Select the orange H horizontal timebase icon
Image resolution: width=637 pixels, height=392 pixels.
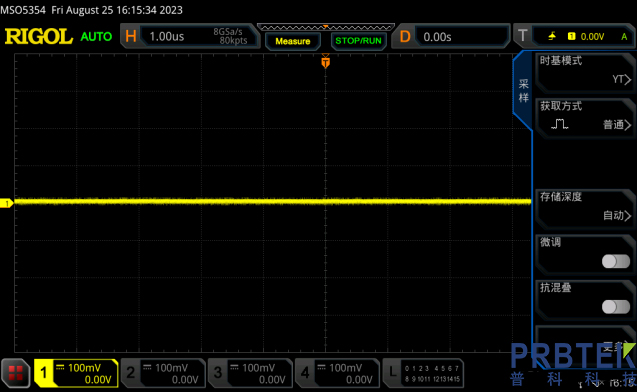point(131,37)
